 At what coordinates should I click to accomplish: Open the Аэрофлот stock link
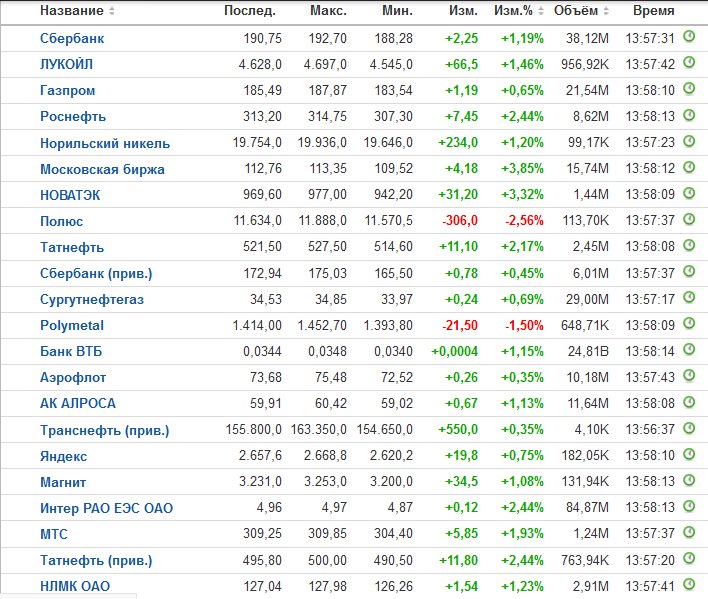(x=73, y=378)
